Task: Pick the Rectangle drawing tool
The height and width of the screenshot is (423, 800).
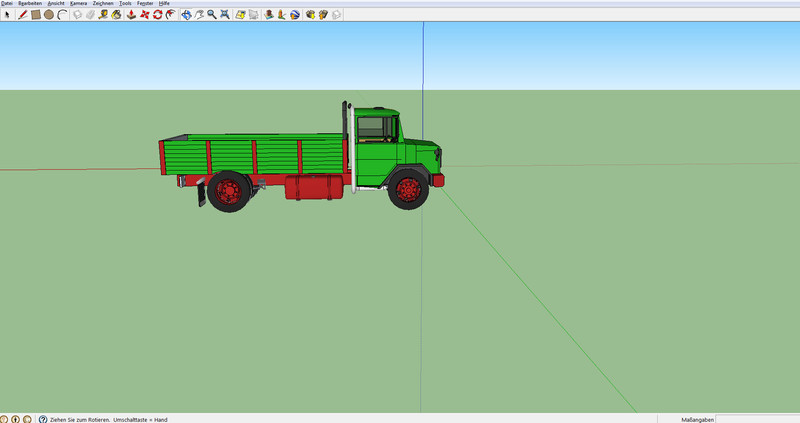Action: (x=36, y=15)
